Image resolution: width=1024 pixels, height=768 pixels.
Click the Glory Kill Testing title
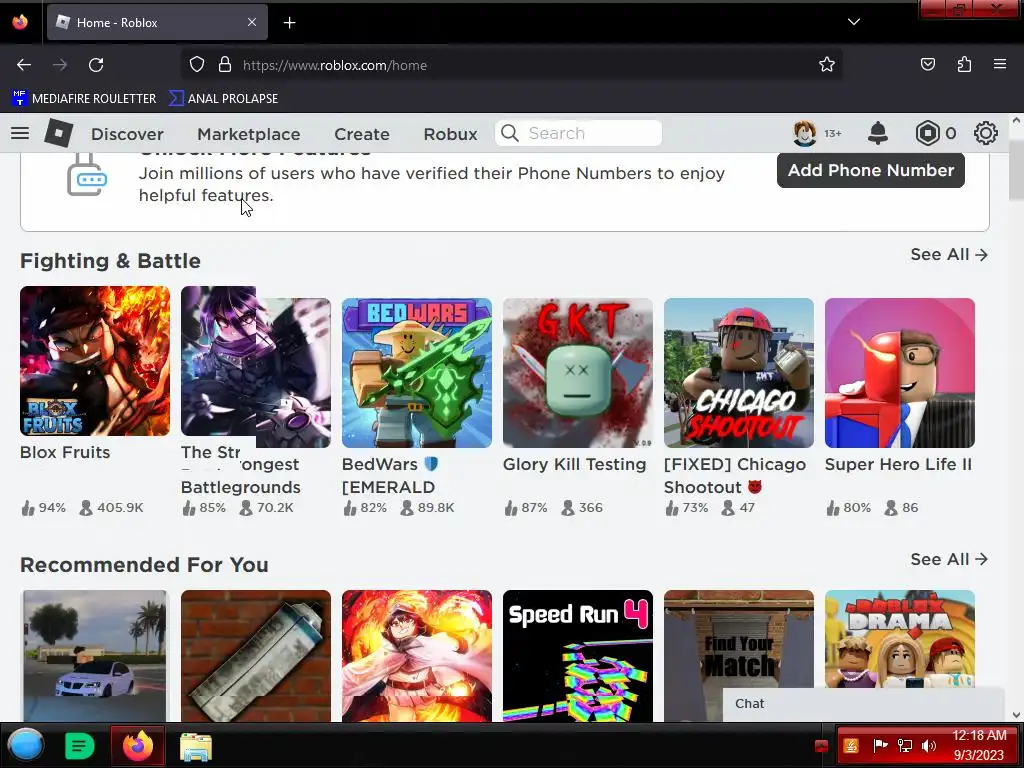[x=574, y=464]
